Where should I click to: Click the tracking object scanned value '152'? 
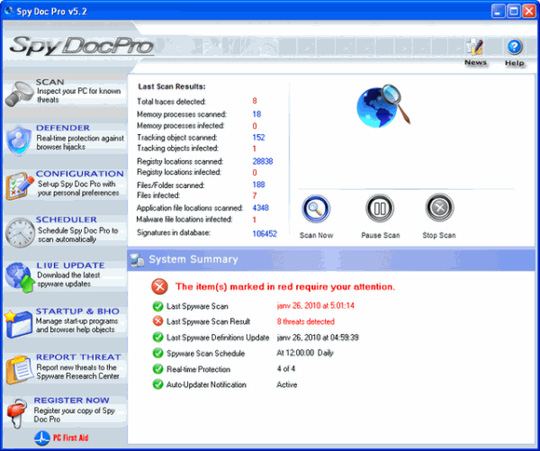(259, 137)
